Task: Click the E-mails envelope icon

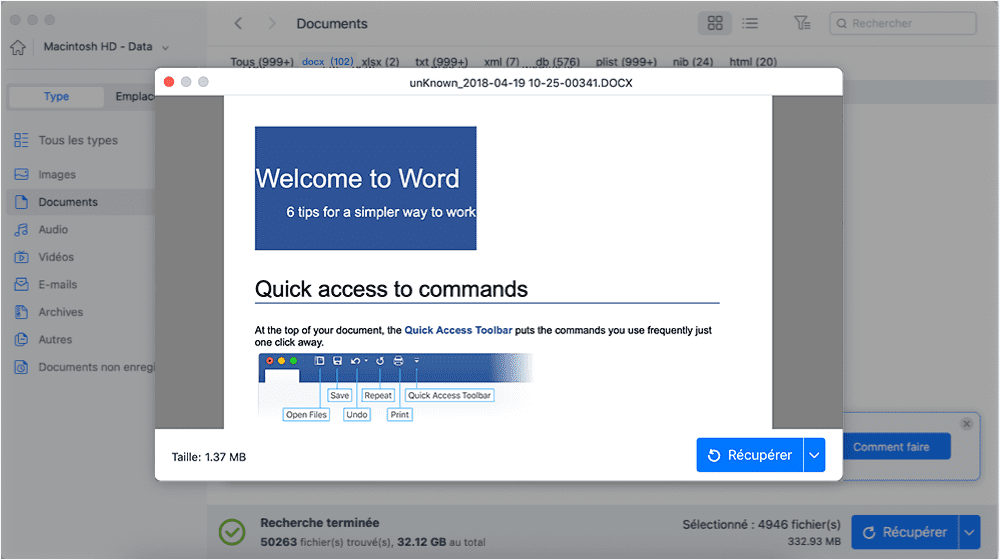Action: [x=21, y=284]
